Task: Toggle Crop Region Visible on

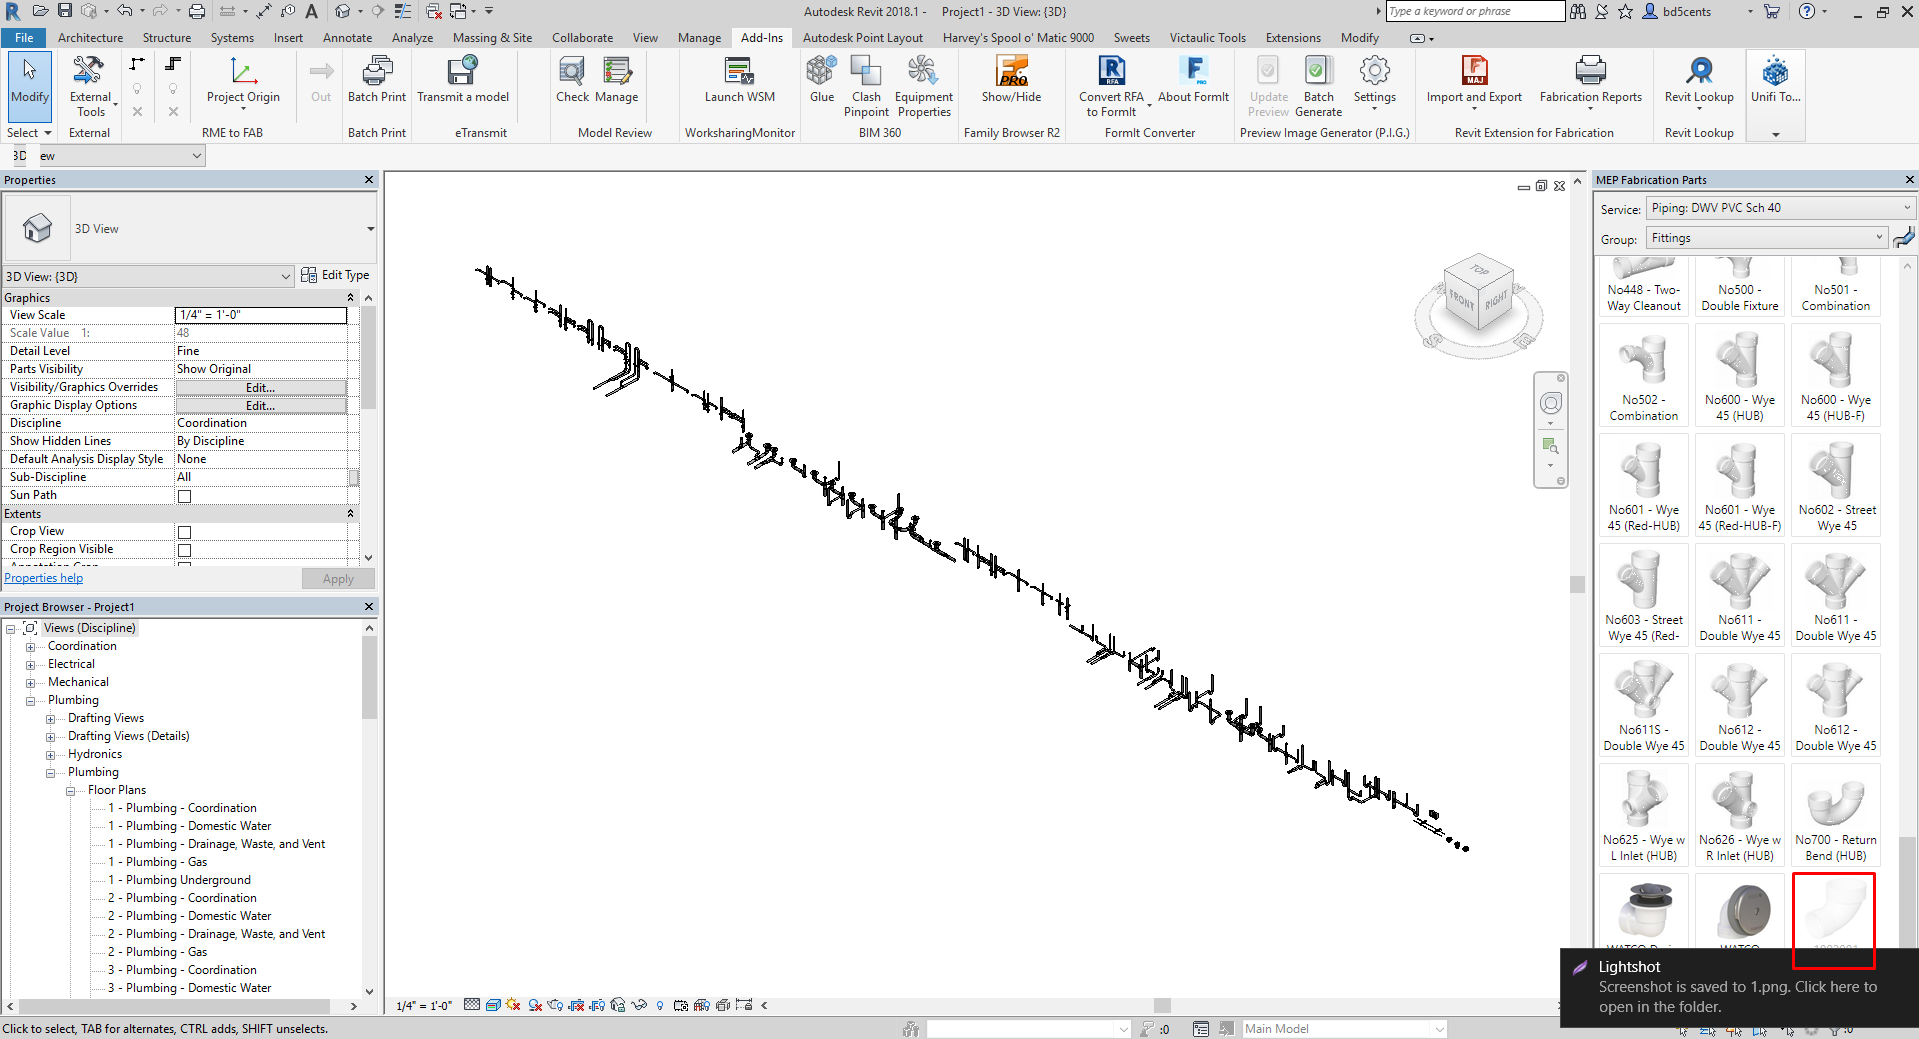Action: pos(184,549)
